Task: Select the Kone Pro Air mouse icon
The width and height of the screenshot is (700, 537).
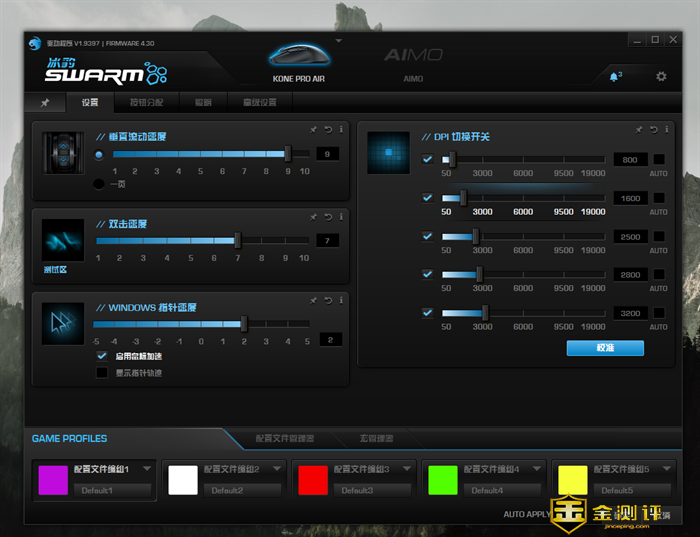Action: tap(299, 55)
